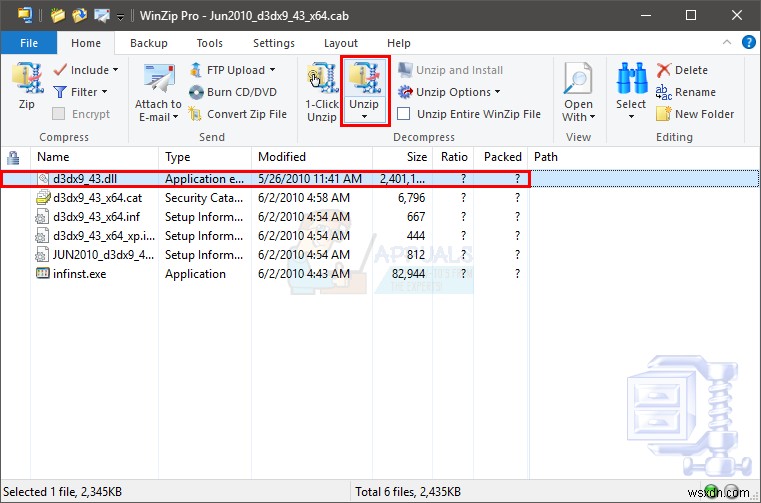This screenshot has width=761, height=503.
Task: Switch to the Layout tab
Action: [x=341, y=43]
